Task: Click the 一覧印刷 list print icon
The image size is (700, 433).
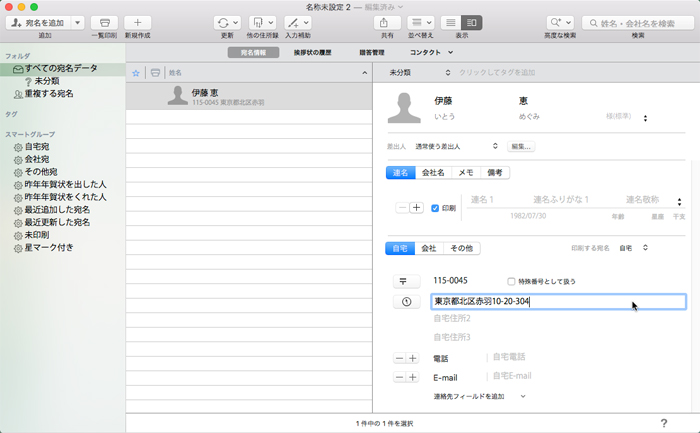Action: (104, 22)
